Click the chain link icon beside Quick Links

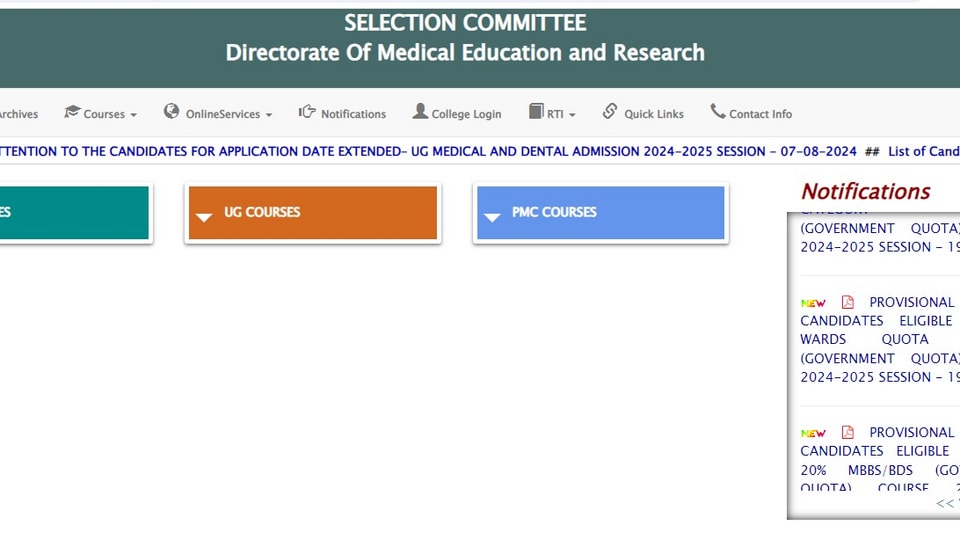[610, 111]
